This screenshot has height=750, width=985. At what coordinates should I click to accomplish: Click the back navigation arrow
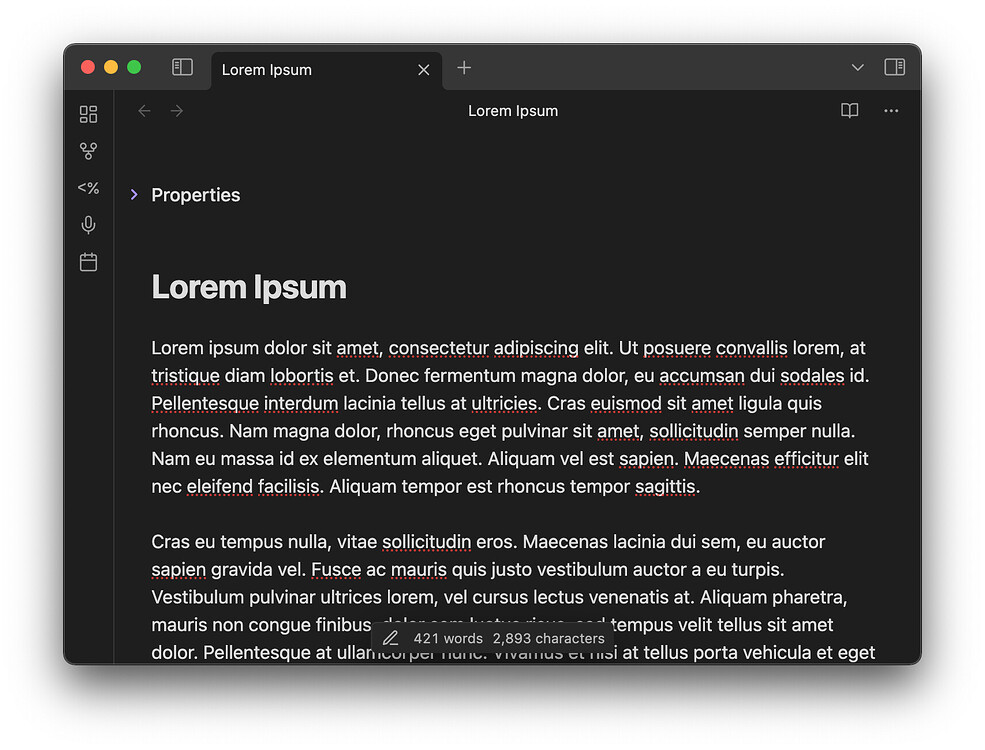(x=144, y=111)
